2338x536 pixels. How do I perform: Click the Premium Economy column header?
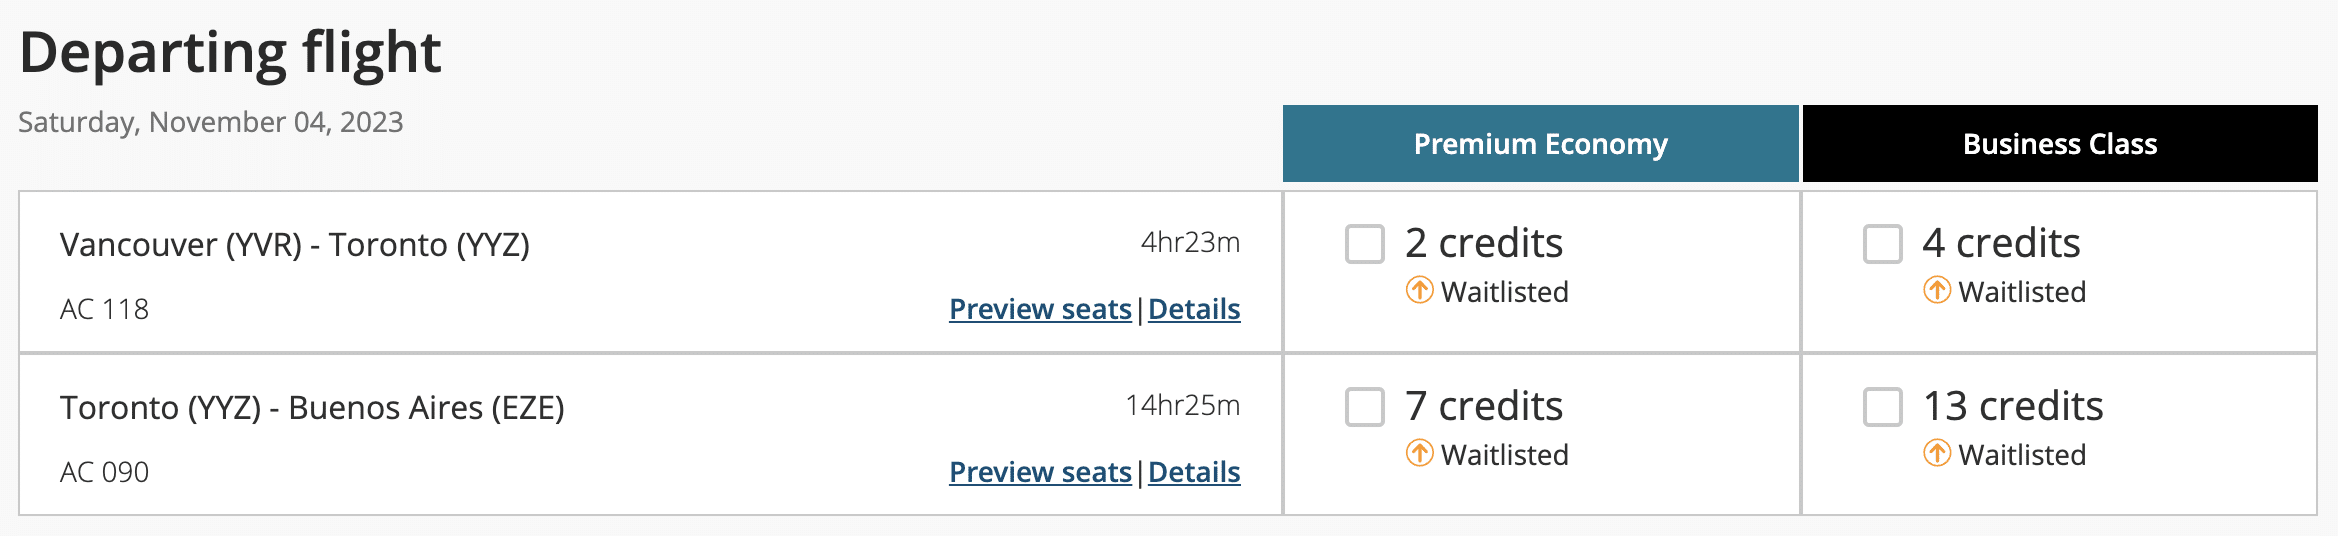pos(1540,144)
